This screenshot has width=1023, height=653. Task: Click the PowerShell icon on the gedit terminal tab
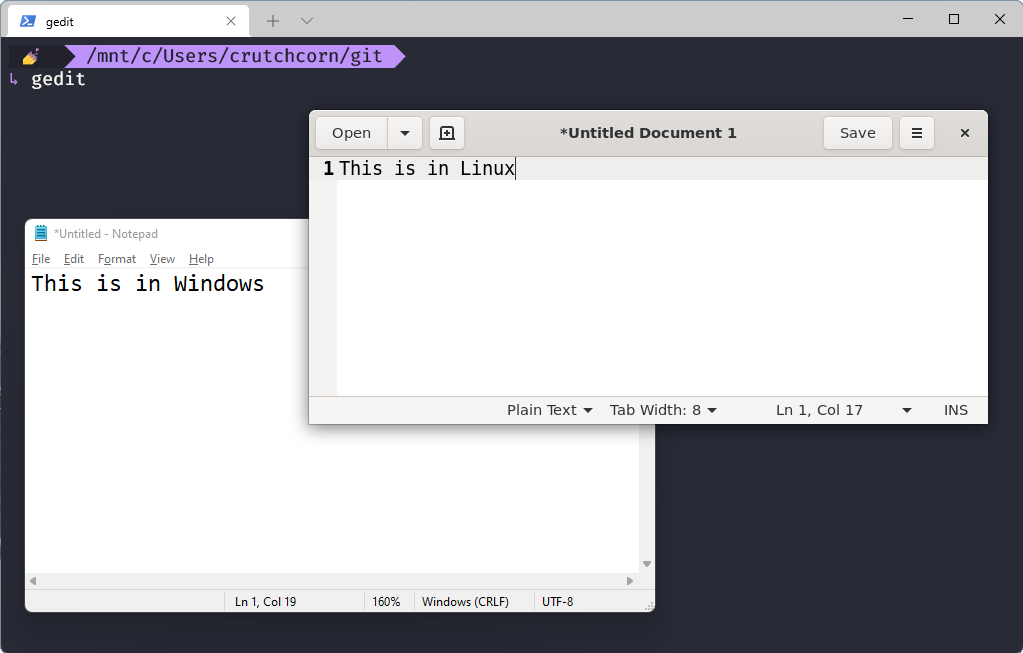27,20
